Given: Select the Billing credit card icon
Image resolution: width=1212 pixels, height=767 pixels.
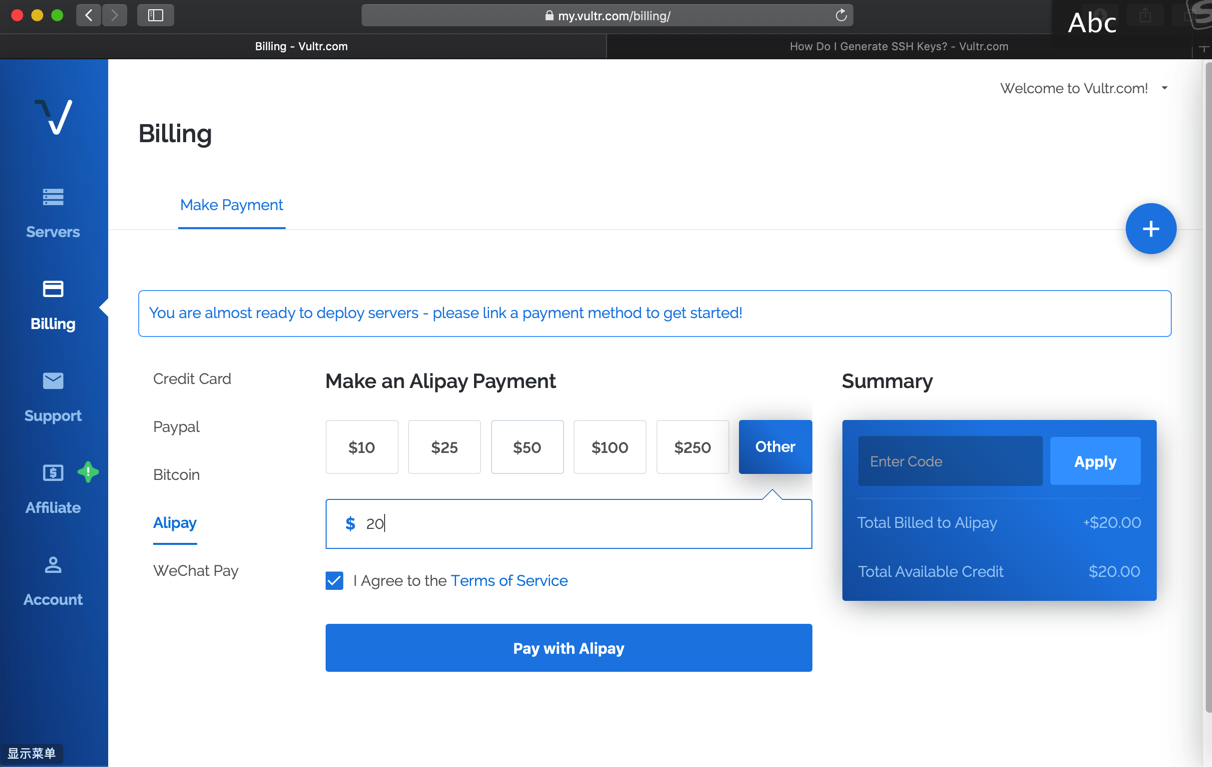Looking at the screenshot, I should pyautogui.click(x=53, y=289).
